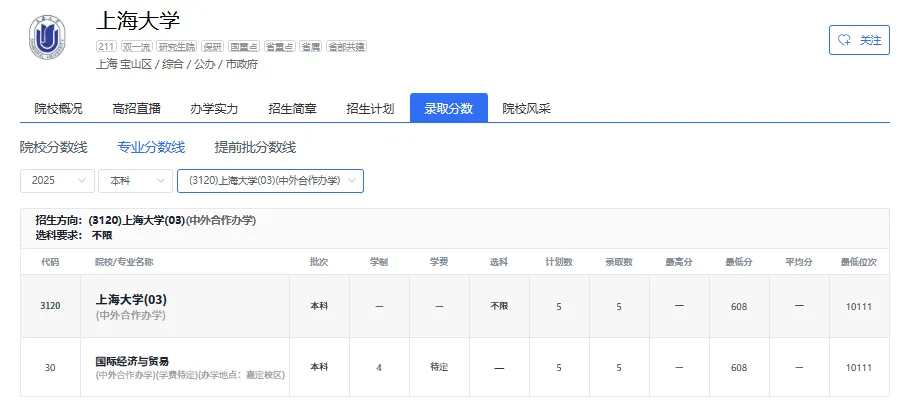The image size is (921, 411).
Task: Click the code cell 3120
Action: [x=51, y=306]
